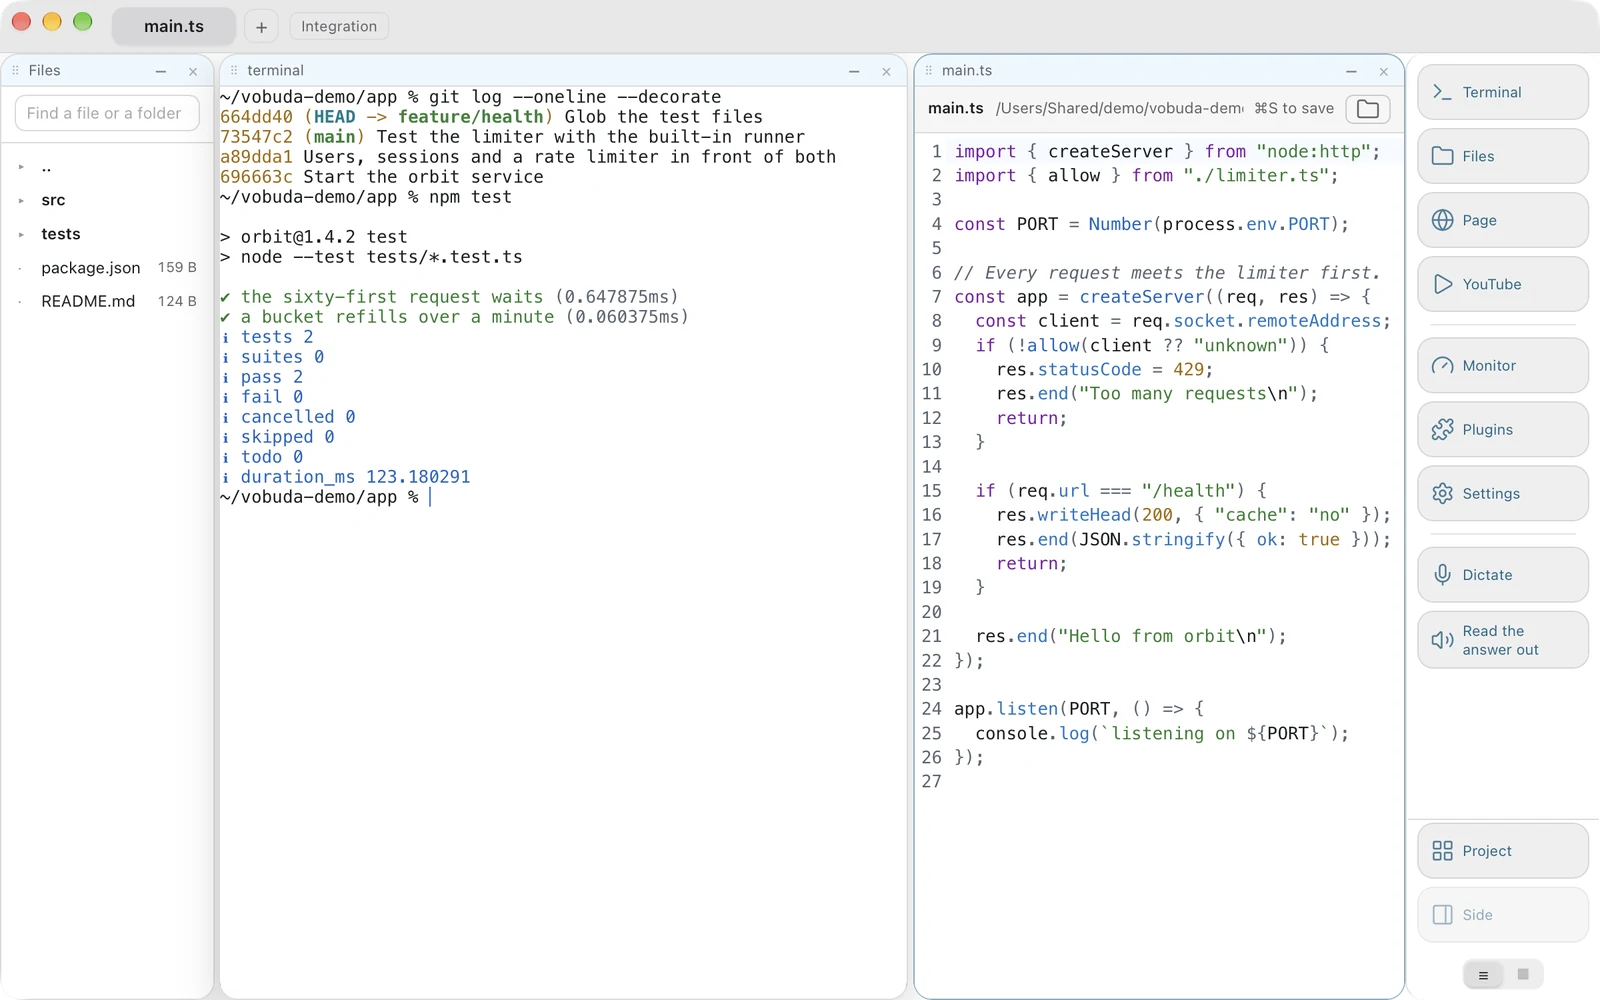Open package.json in the file list
This screenshot has height=1000, width=1600.
pyautogui.click(x=107, y=268)
